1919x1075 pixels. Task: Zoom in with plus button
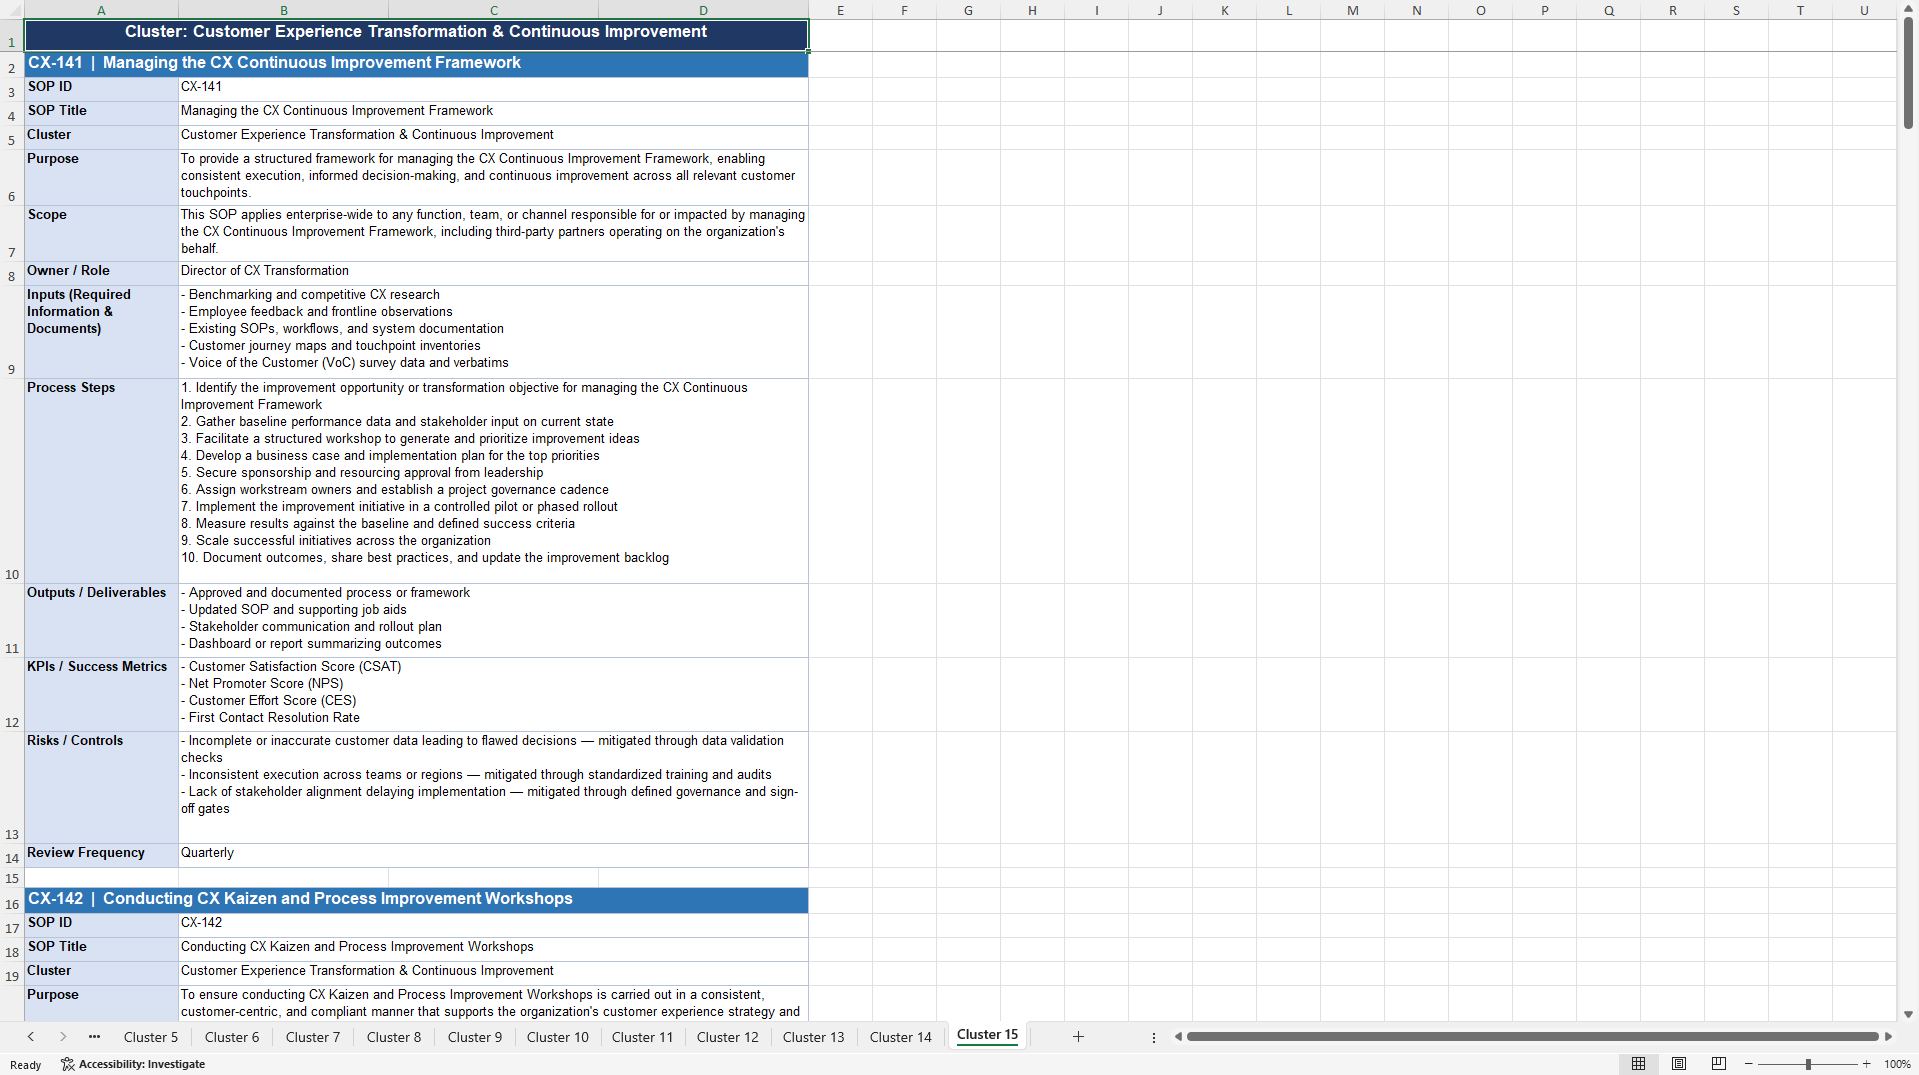(x=1867, y=1064)
